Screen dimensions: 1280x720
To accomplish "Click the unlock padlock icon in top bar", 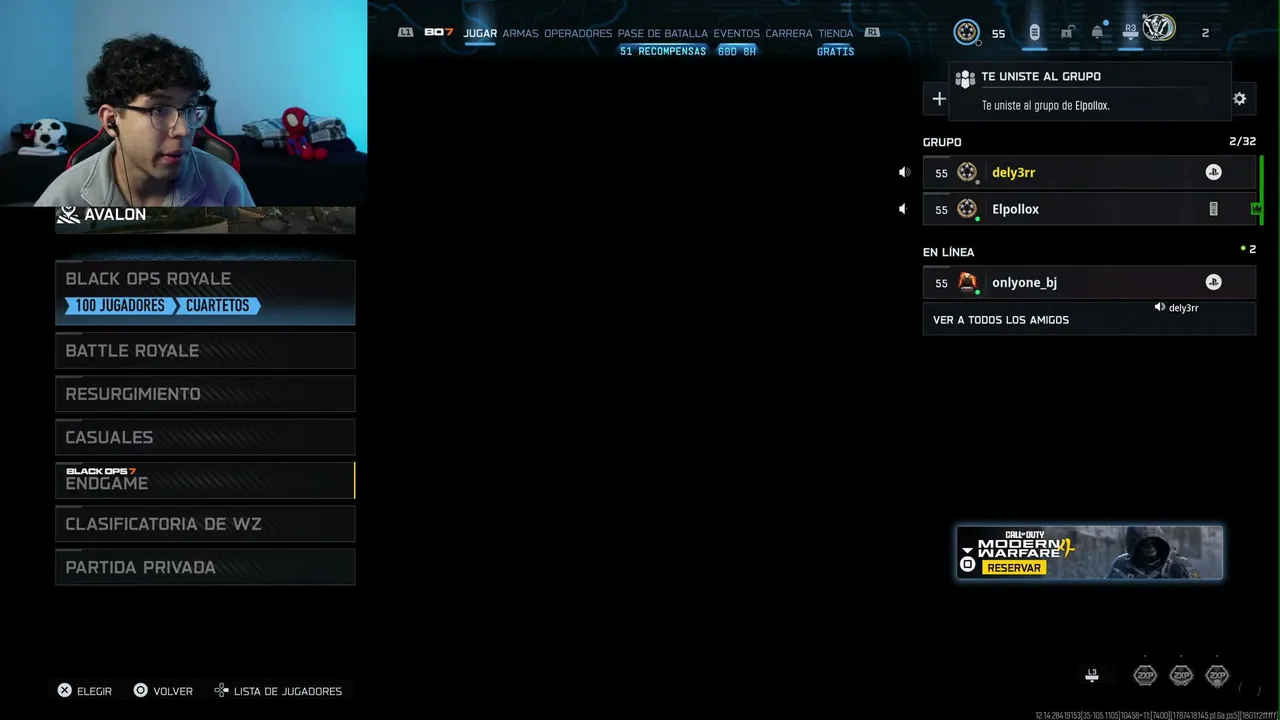I will click(1067, 32).
